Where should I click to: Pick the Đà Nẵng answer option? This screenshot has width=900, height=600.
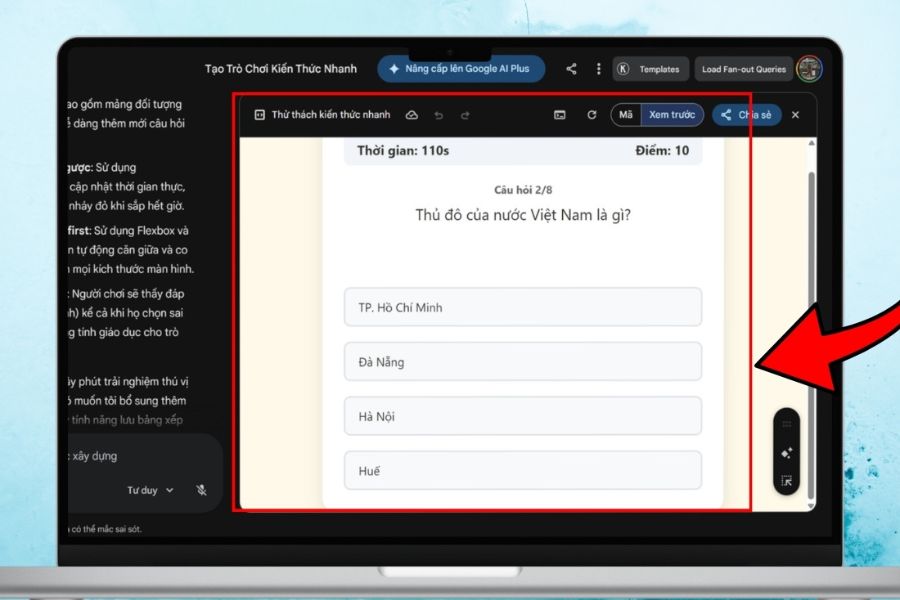point(522,362)
